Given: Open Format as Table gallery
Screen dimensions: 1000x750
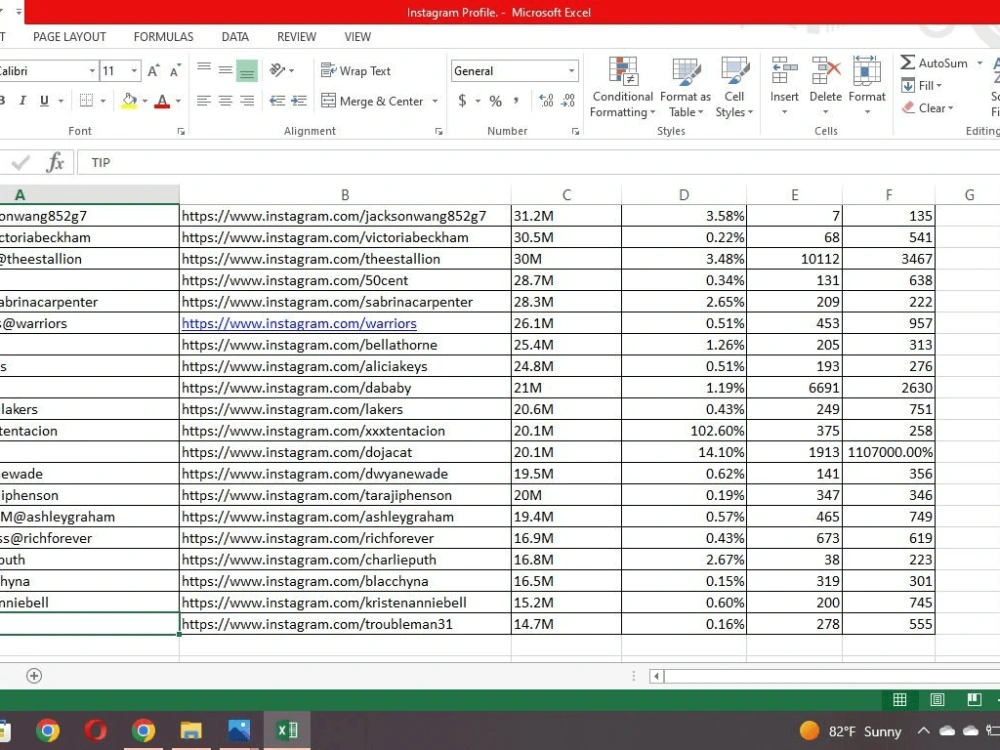Looking at the screenshot, I should (x=686, y=87).
